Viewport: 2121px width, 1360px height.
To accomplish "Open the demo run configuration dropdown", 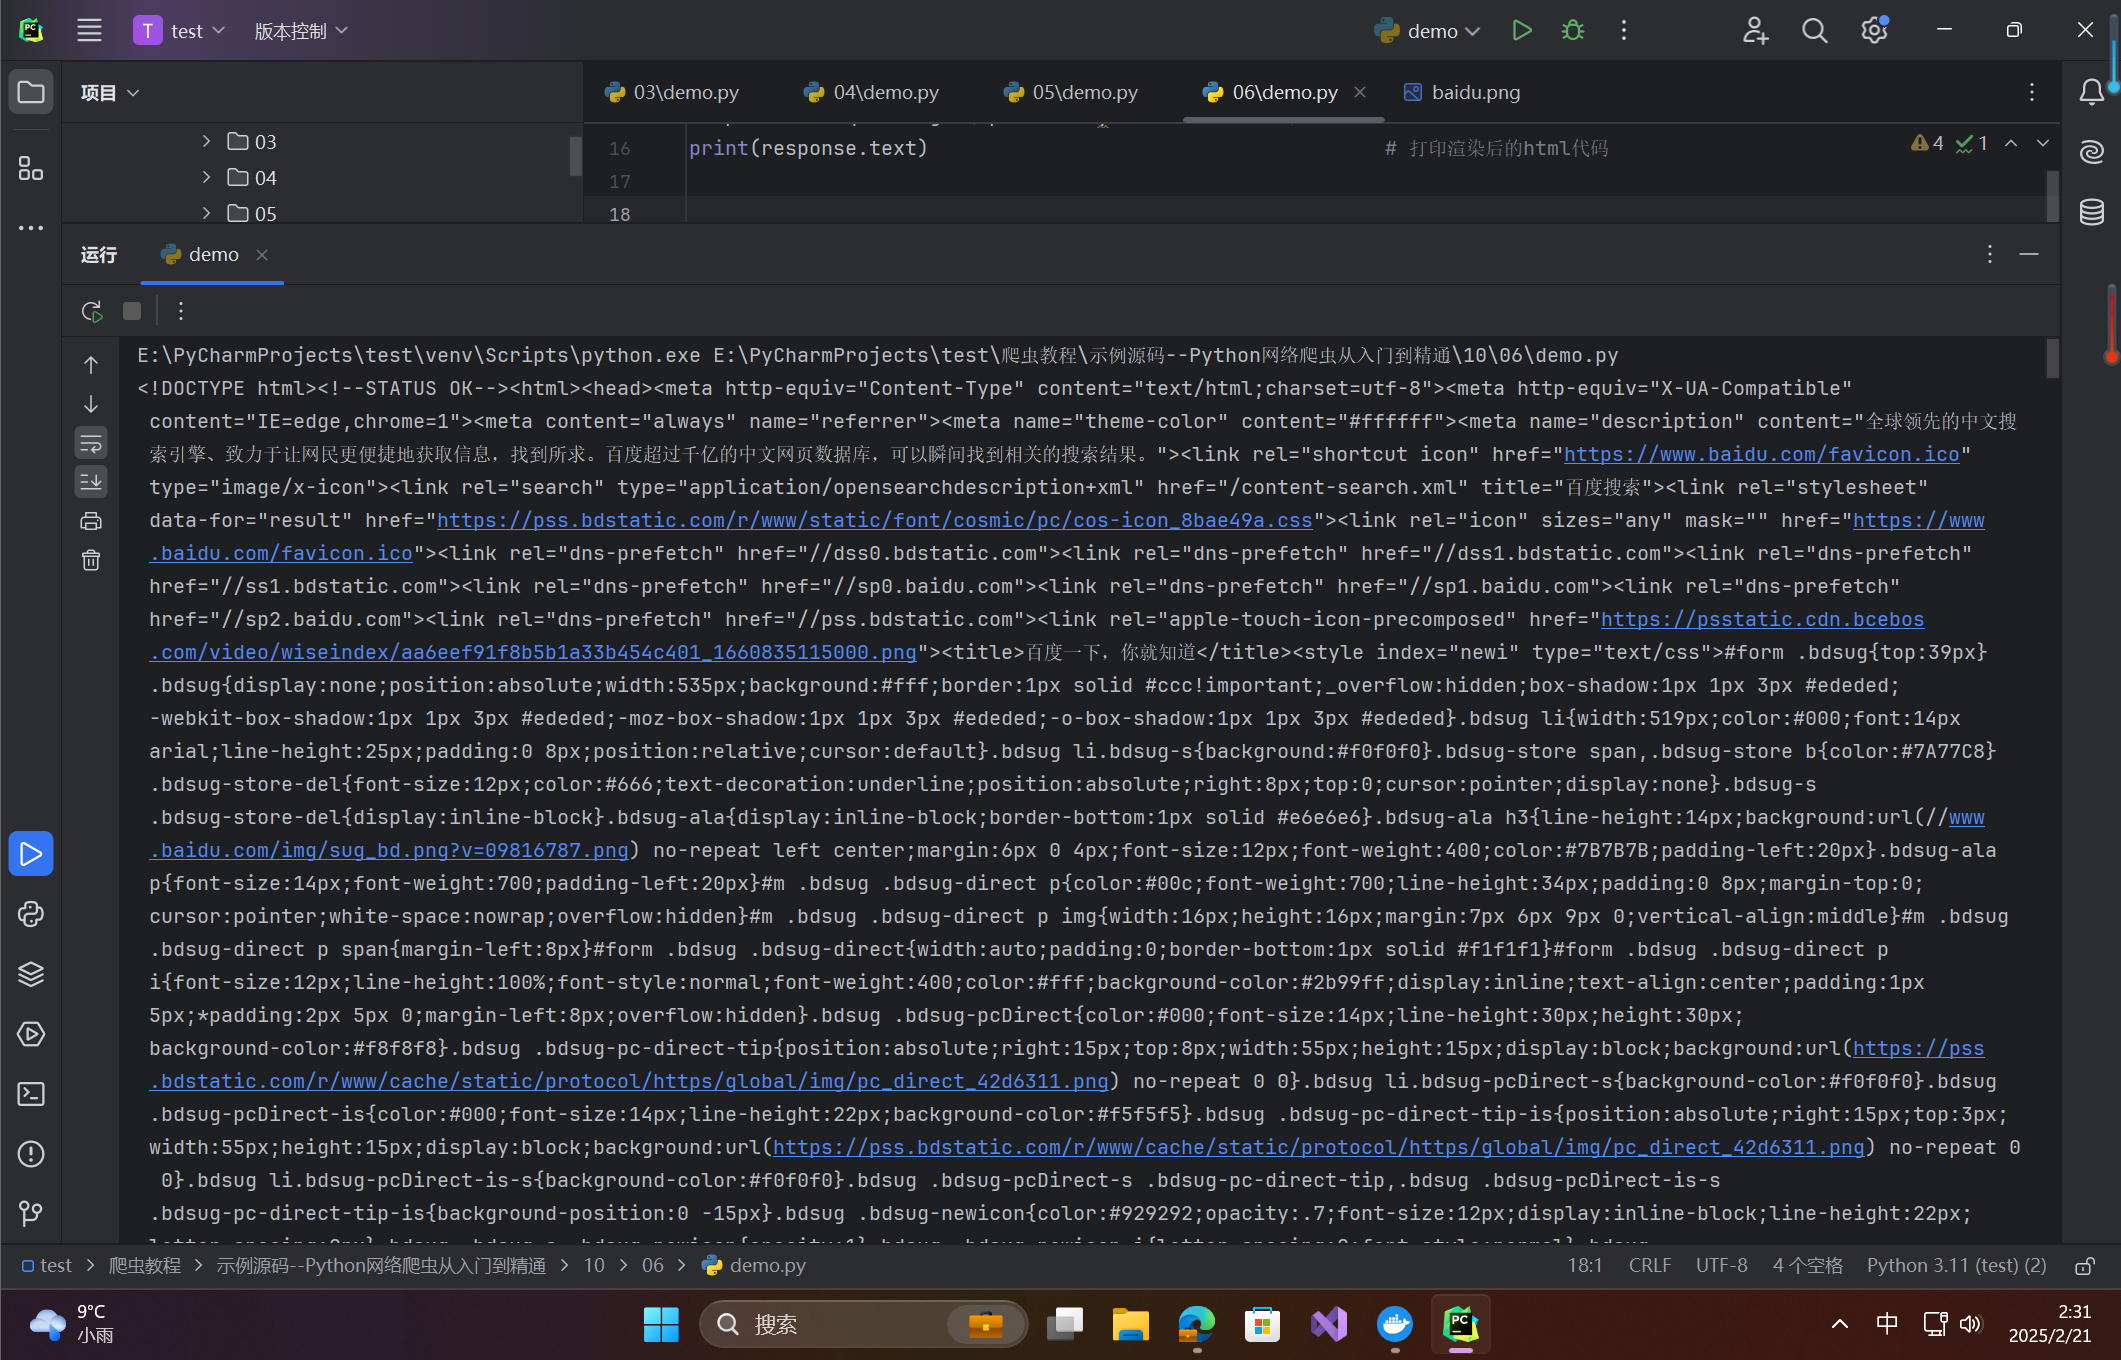I will point(1430,31).
